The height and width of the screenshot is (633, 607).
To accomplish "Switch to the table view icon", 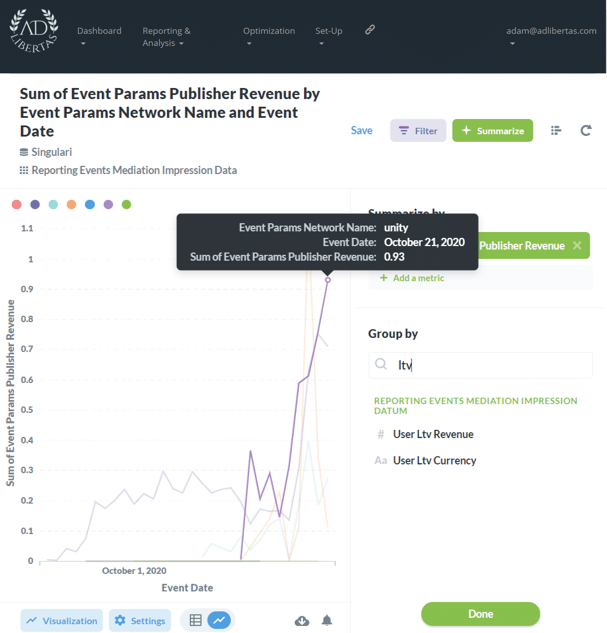I will click(196, 620).
